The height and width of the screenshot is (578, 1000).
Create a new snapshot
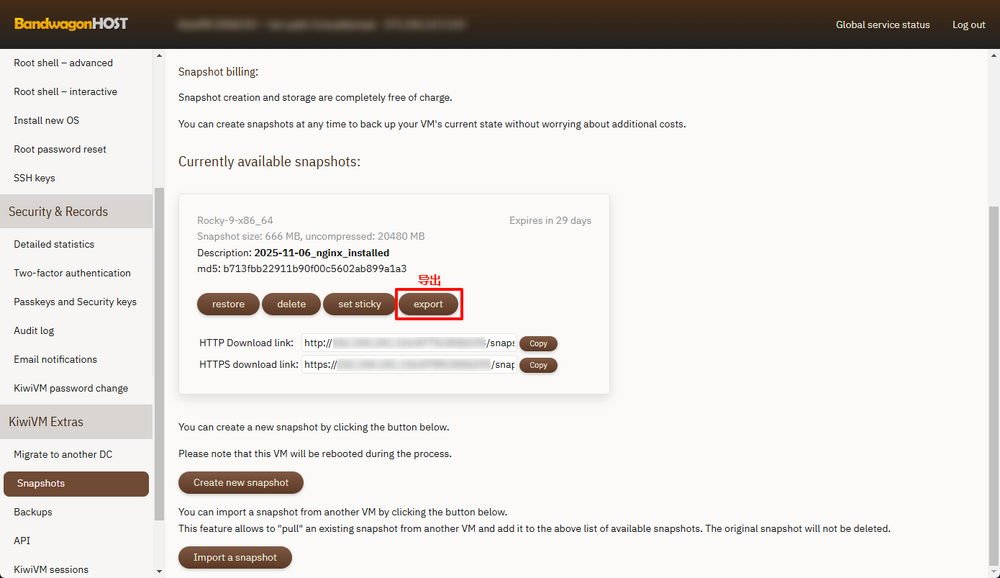click(x=240, y=482)
